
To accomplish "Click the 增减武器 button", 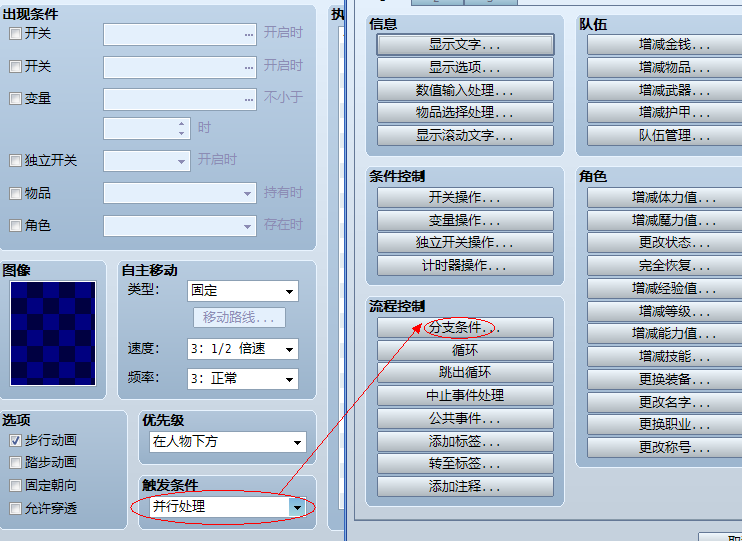I will [x=664, y=90].
